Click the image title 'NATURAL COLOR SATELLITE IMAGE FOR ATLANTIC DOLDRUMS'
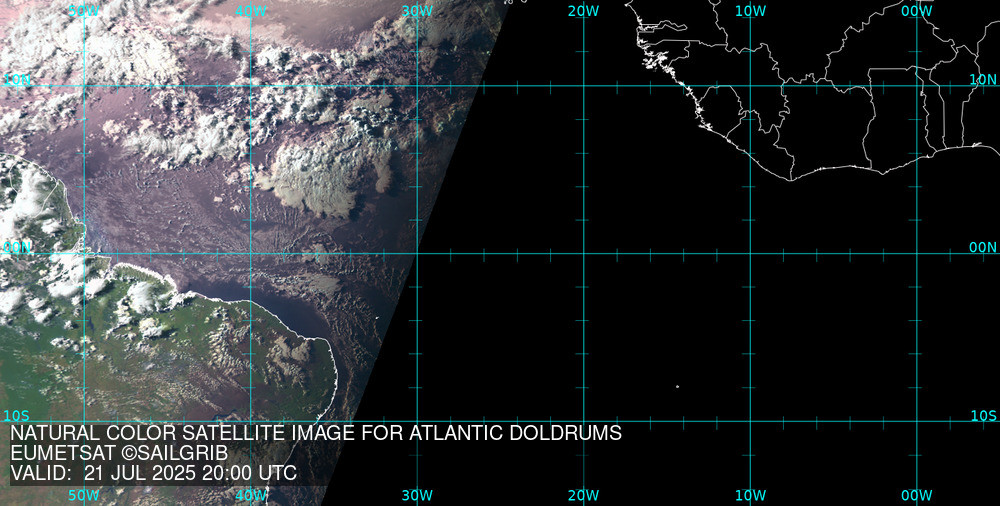Viewport: 1000px width, 506px height. (316, 433)
